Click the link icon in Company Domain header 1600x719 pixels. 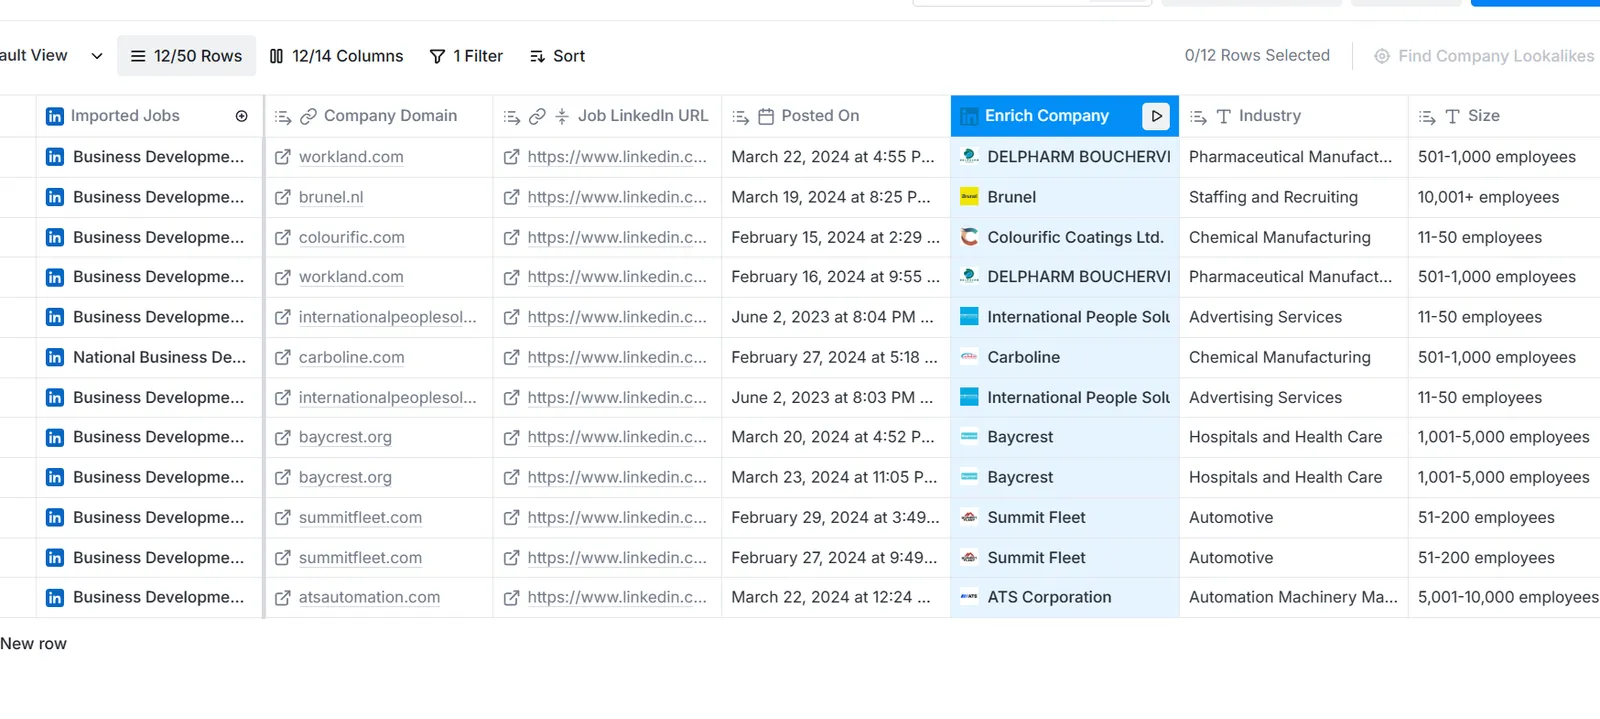(308, 117)
